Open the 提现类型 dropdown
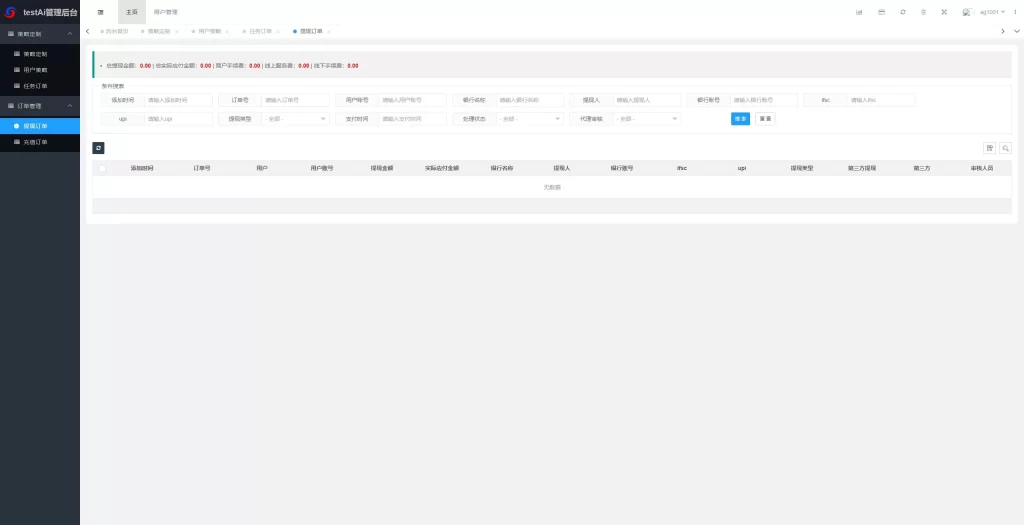1024x525 pixels. tap(295, 119)
